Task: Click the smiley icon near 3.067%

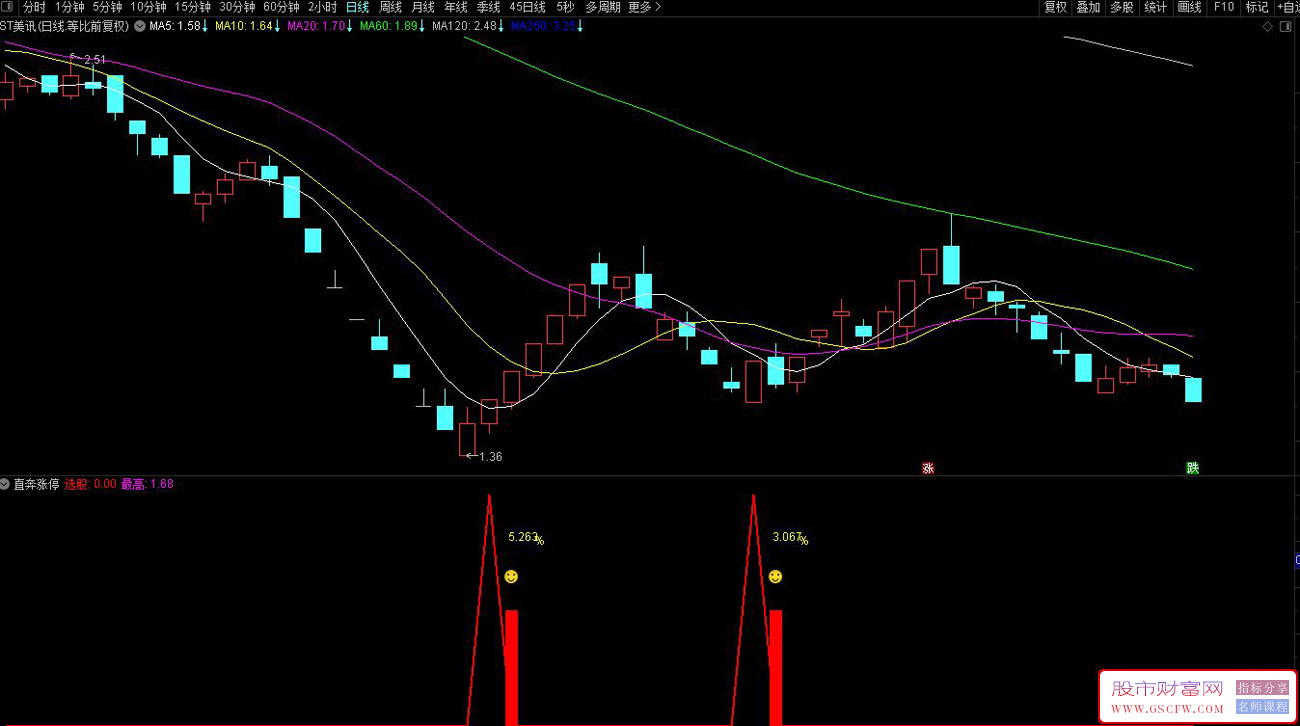Action: 775,576
